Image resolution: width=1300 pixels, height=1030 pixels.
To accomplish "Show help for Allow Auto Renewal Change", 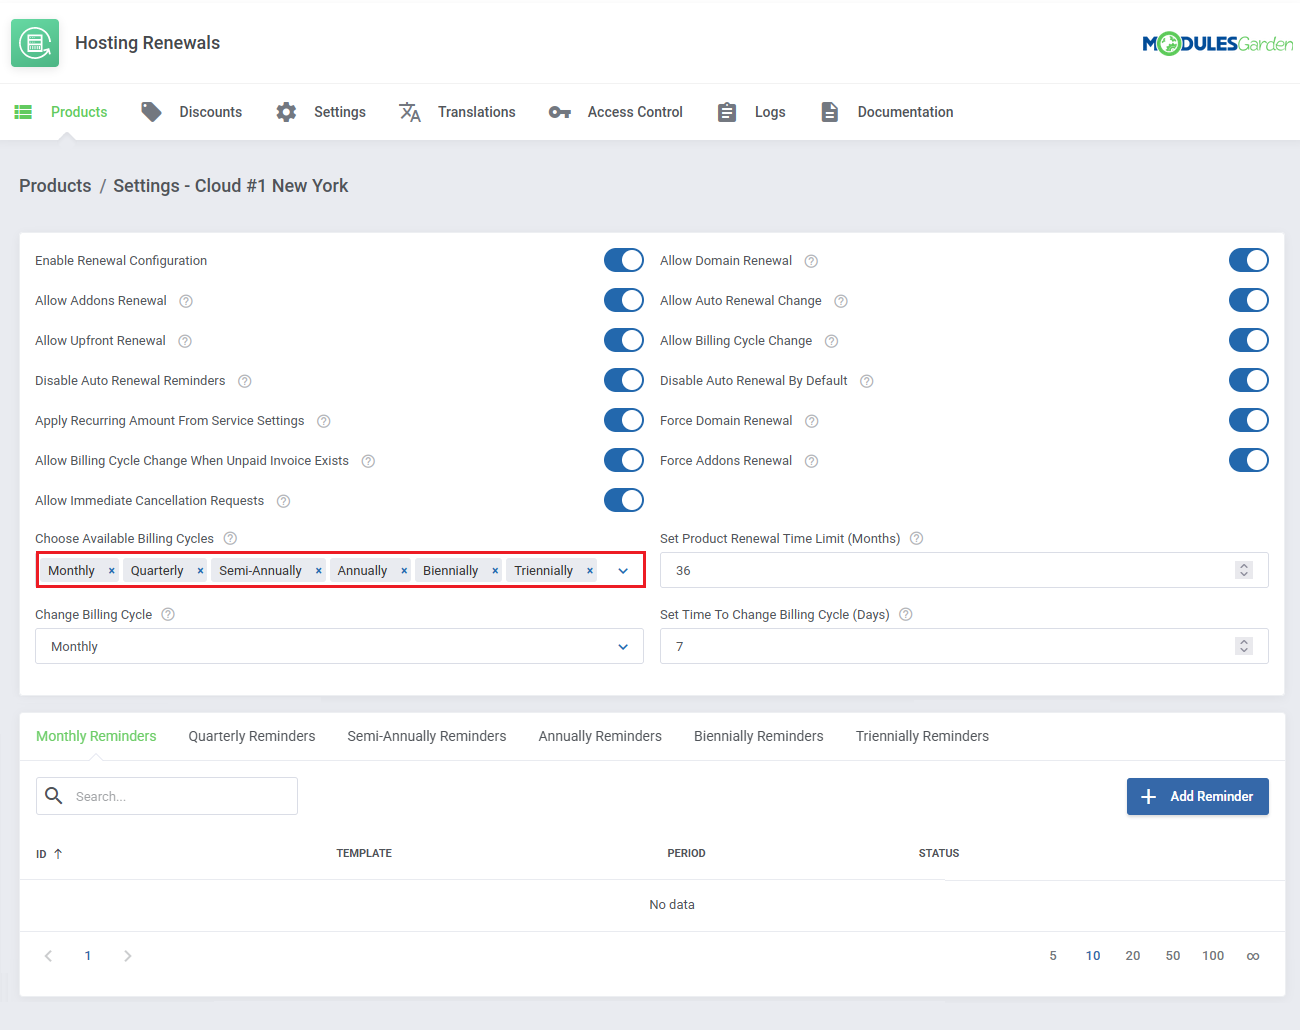I will pyautogui.click(x=841, y=301).
